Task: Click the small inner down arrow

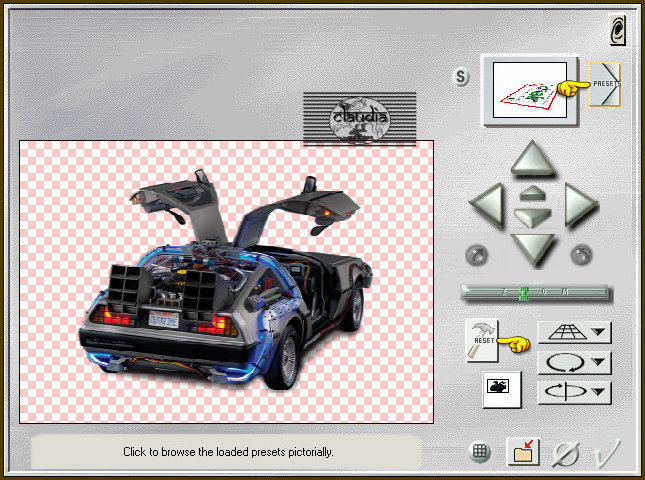Action: pos(532,218)
